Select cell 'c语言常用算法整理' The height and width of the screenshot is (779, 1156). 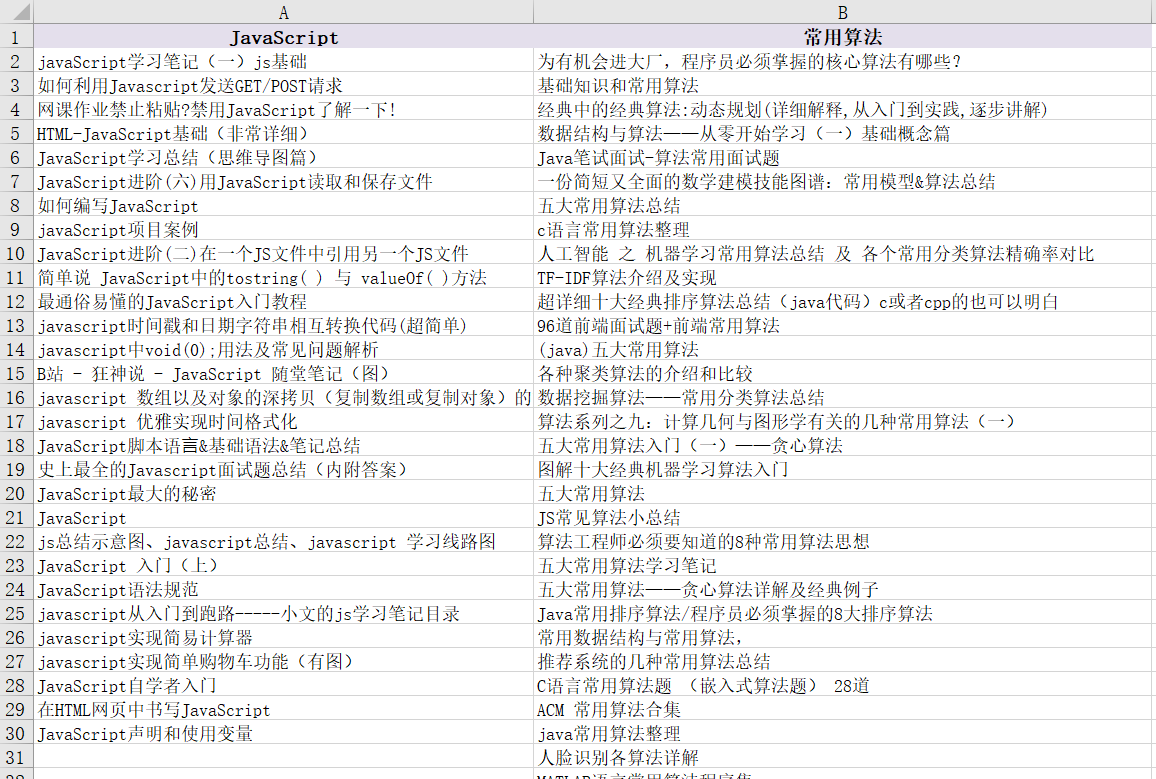(843, 229)
